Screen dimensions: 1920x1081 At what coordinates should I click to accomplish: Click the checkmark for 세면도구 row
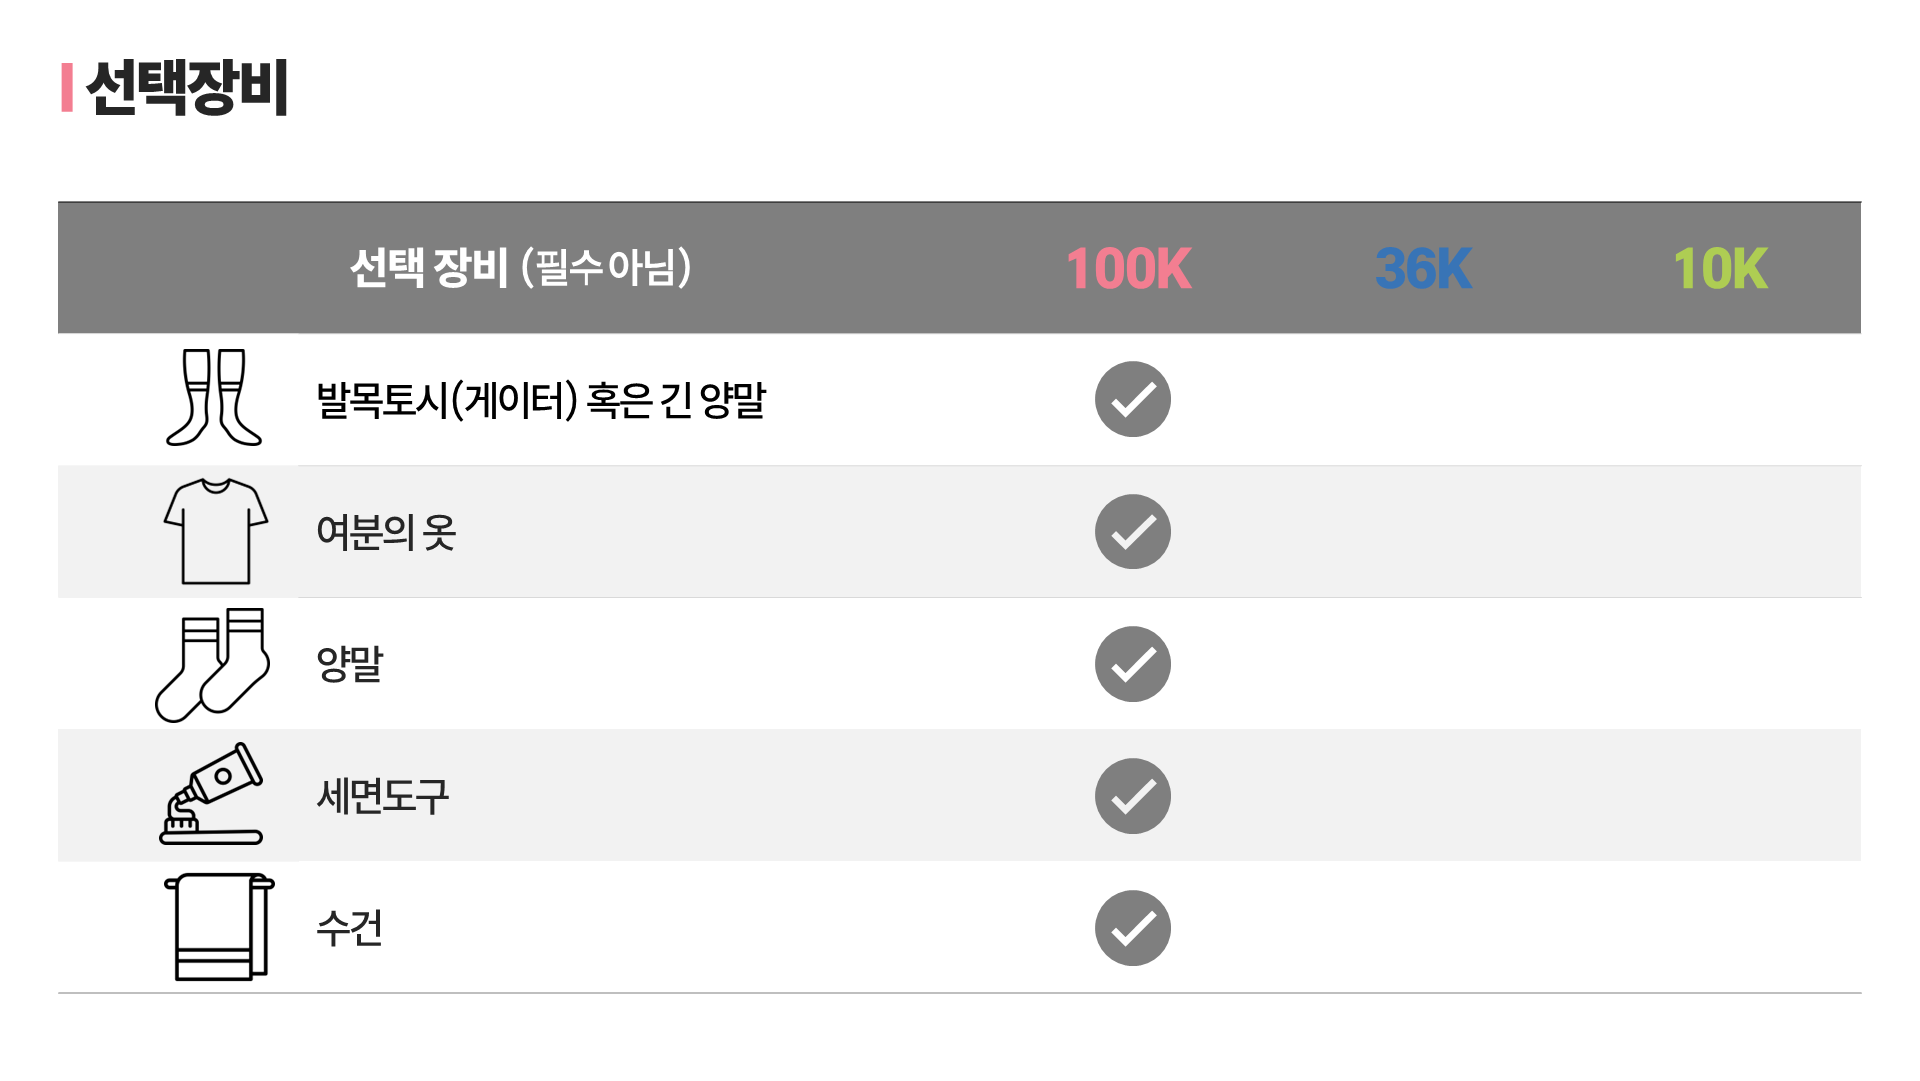1132,796
